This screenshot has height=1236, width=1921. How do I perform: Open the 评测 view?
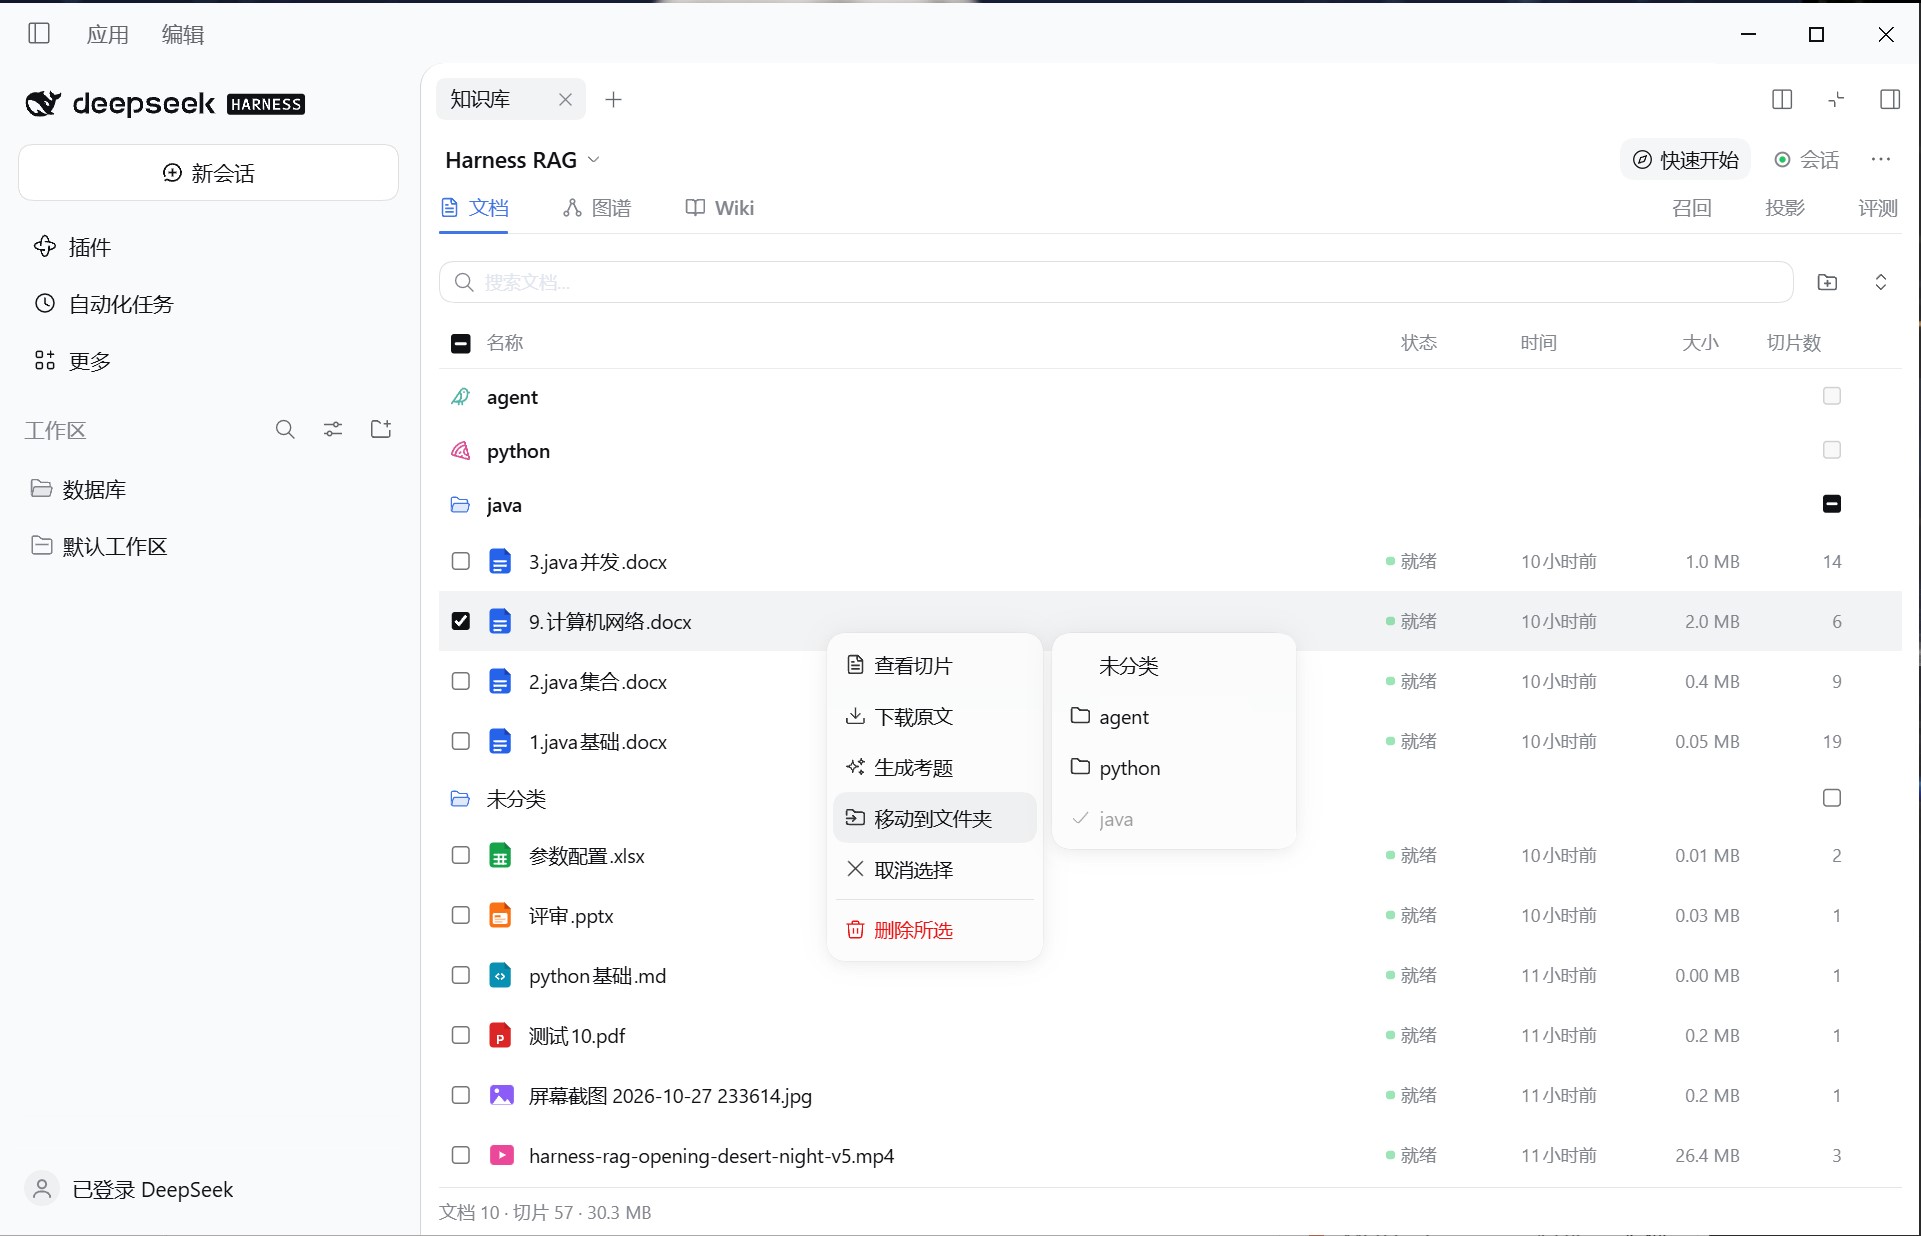(x=1878, y=208)
